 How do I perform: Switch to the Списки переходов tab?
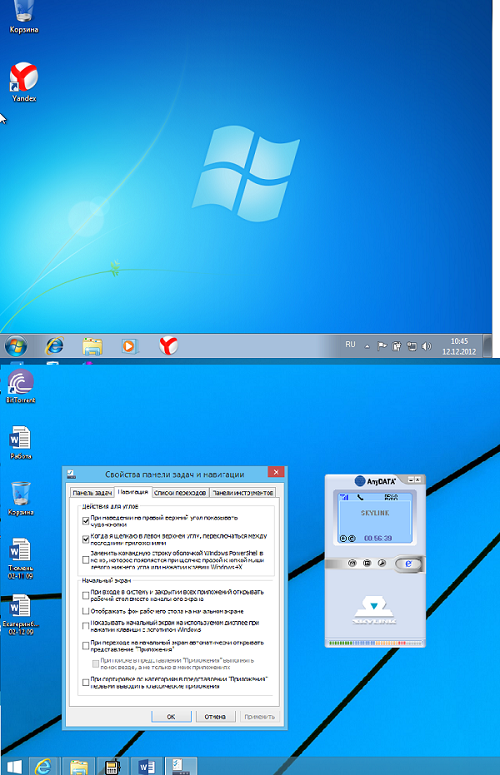click(x=180, y=493)
